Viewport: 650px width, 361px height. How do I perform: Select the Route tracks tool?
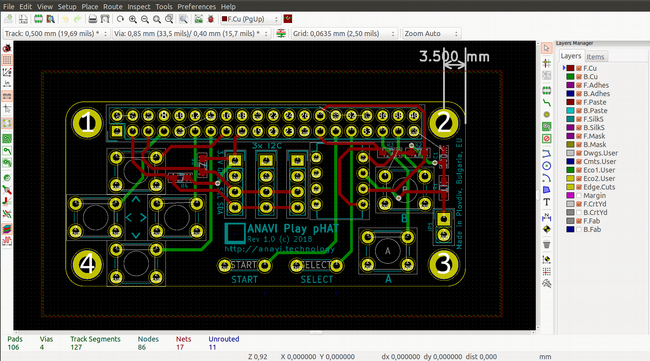click(547, 102)
